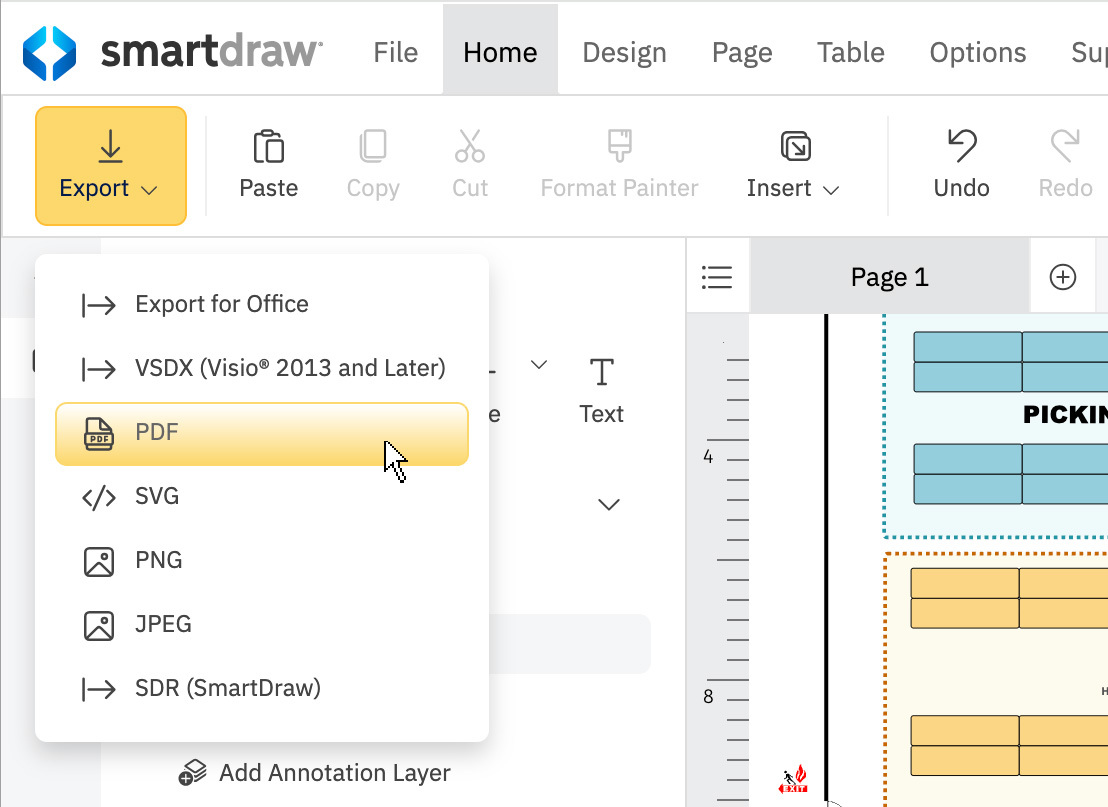Expand the chevron below Text tool
This screenshot has width=1108, height=807.
[x=608, y=505]
